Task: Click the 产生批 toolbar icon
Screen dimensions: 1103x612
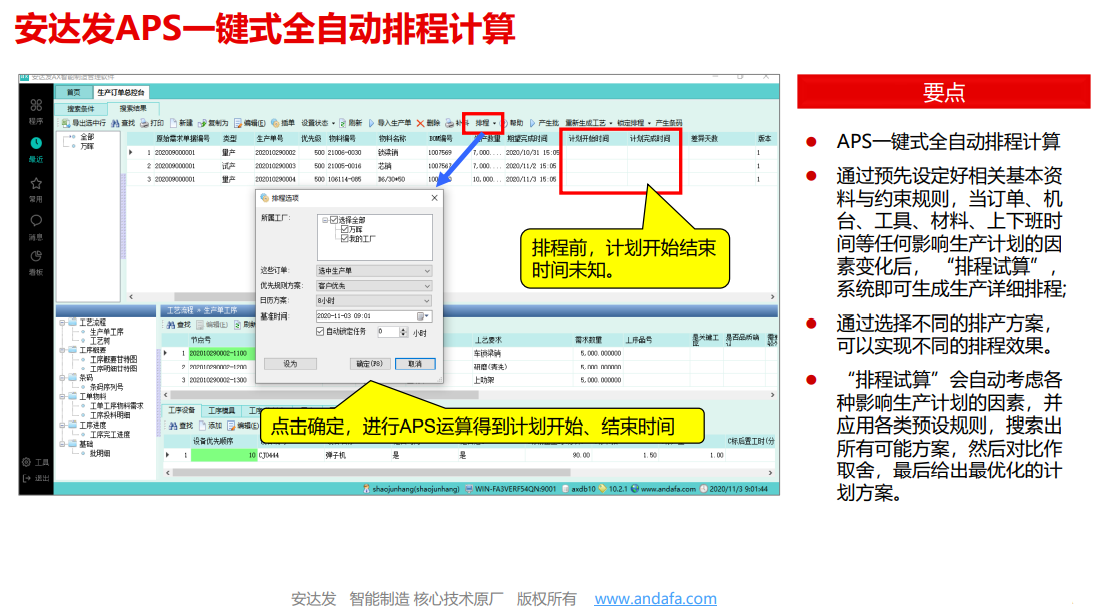Action: [x=533, y=123]
